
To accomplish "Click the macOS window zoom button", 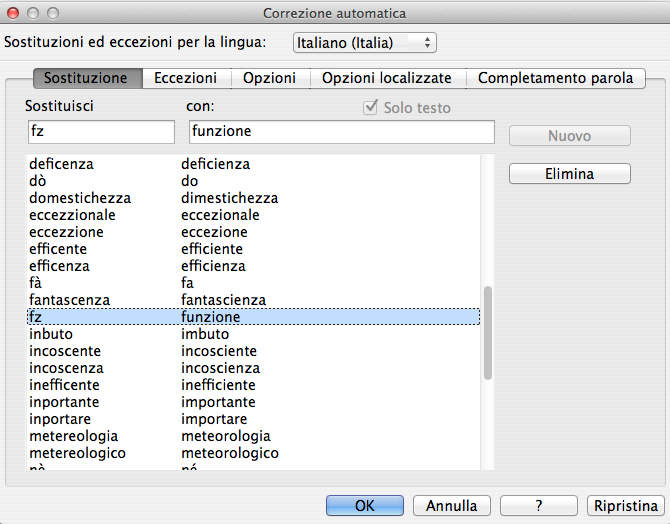I will pos(53,13).
